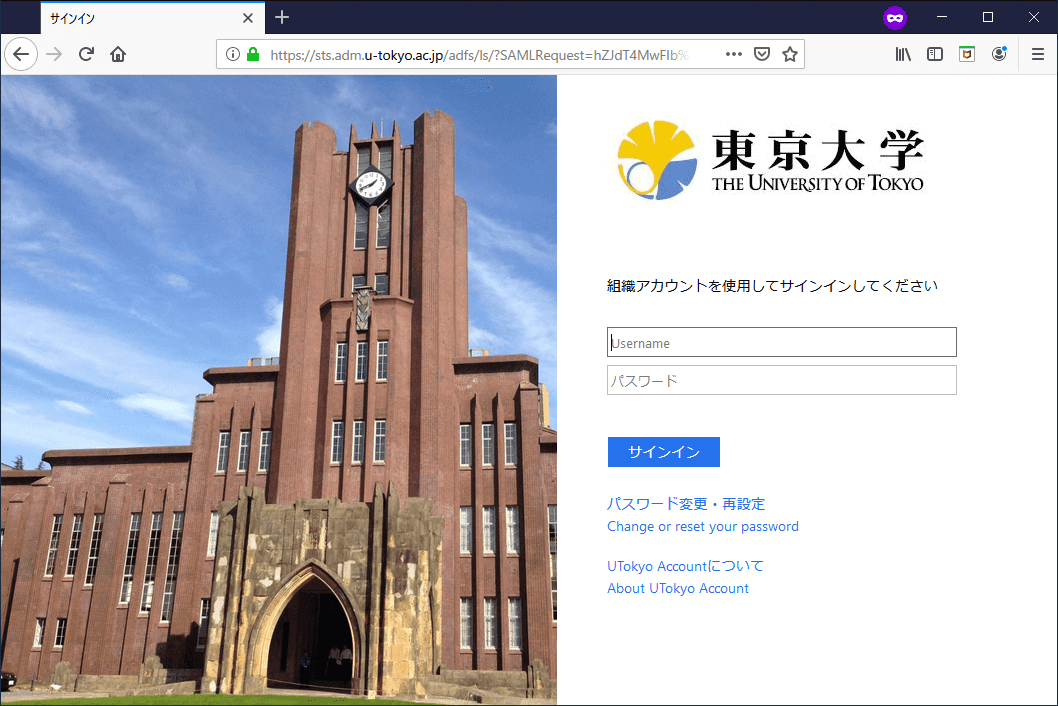Open a new tab with plus button

282,17
